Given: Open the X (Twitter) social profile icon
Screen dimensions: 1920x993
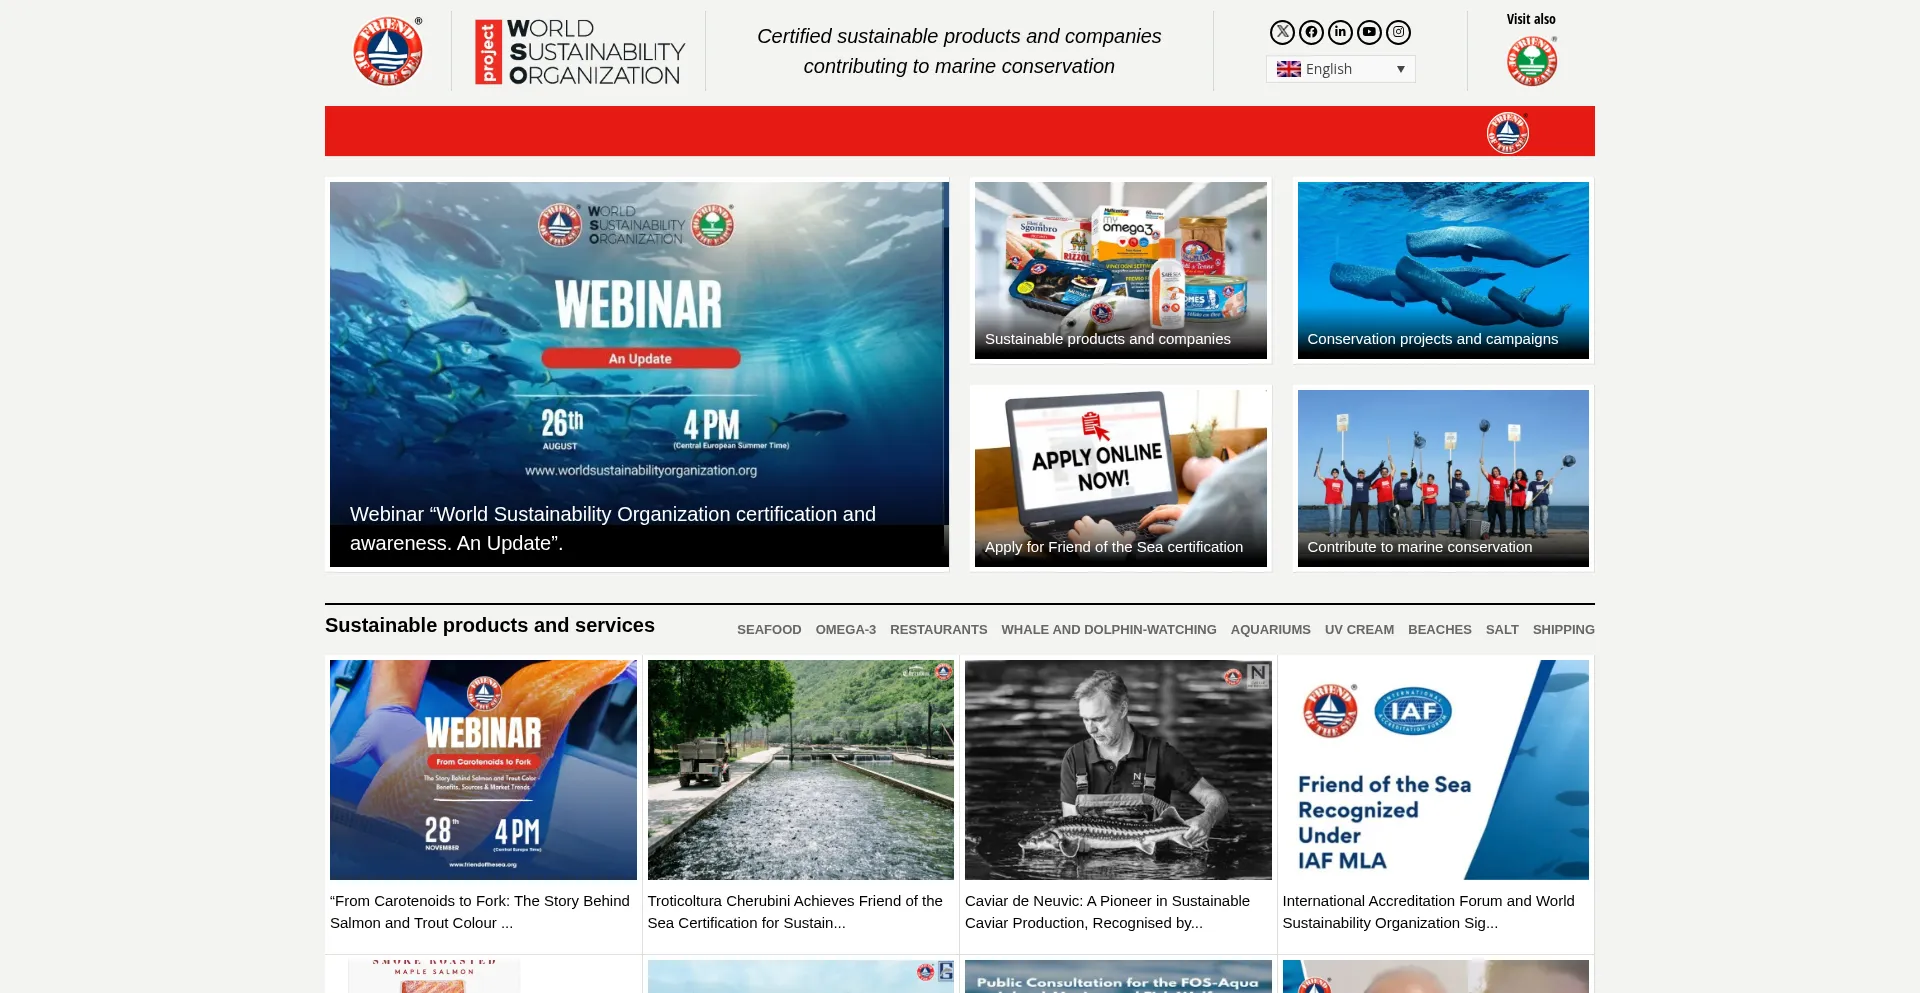Looking at the screenshot, I should point(1282,32).
